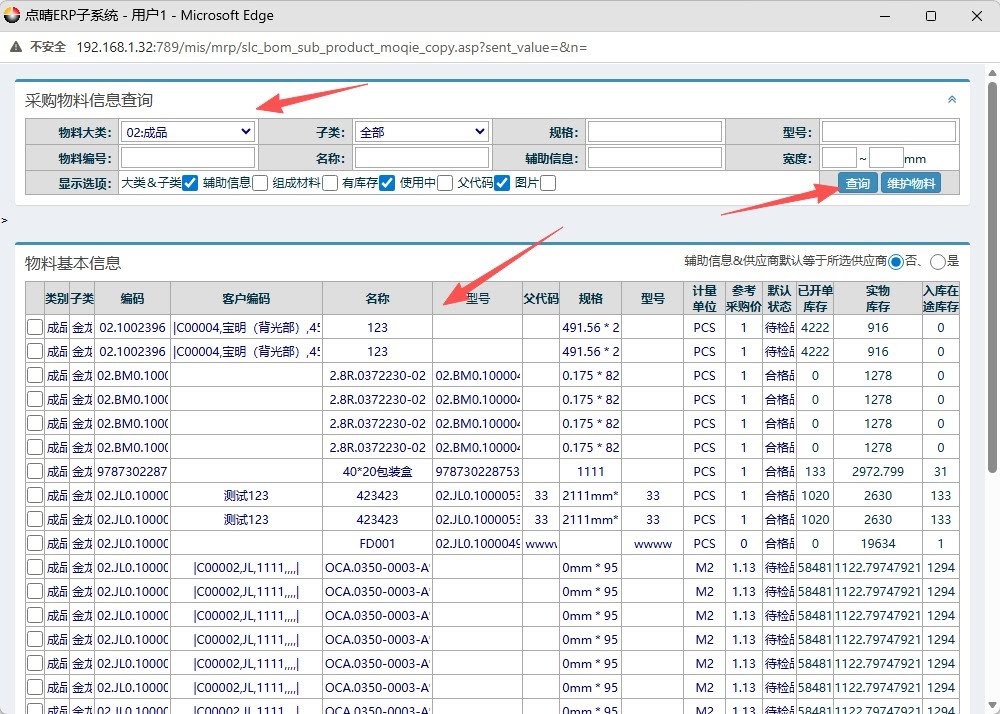The image size is (1000, 714).
Task: Click the 点晴ERP app icon in the title bar
Action: click(x=11, y=15)
